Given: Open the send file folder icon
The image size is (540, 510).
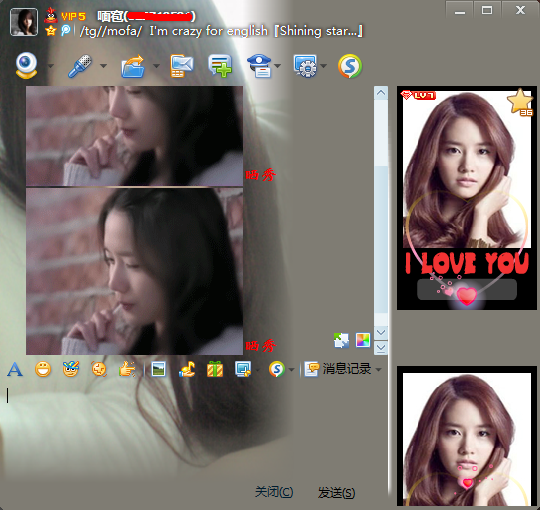Looking at the screenshot, I should pos(133,66).
